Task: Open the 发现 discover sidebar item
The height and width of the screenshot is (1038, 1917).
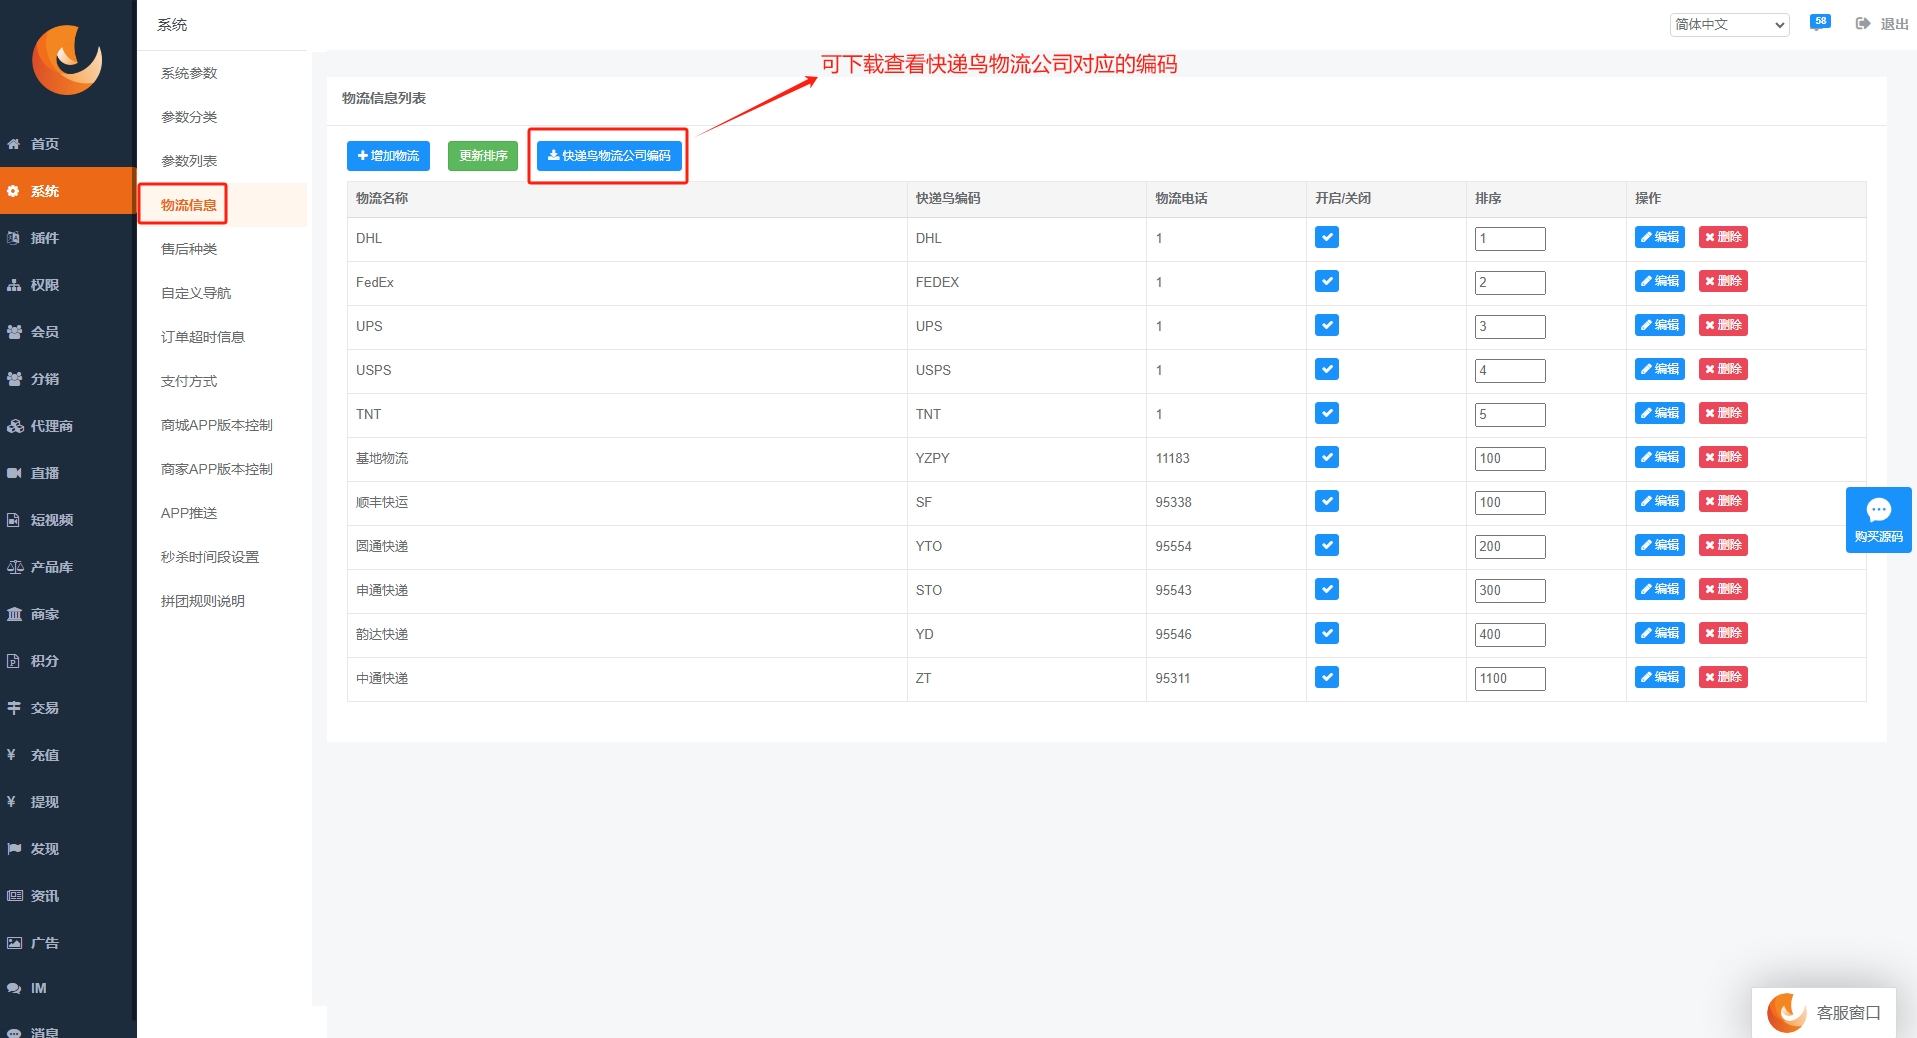Action: coord(67,849)
